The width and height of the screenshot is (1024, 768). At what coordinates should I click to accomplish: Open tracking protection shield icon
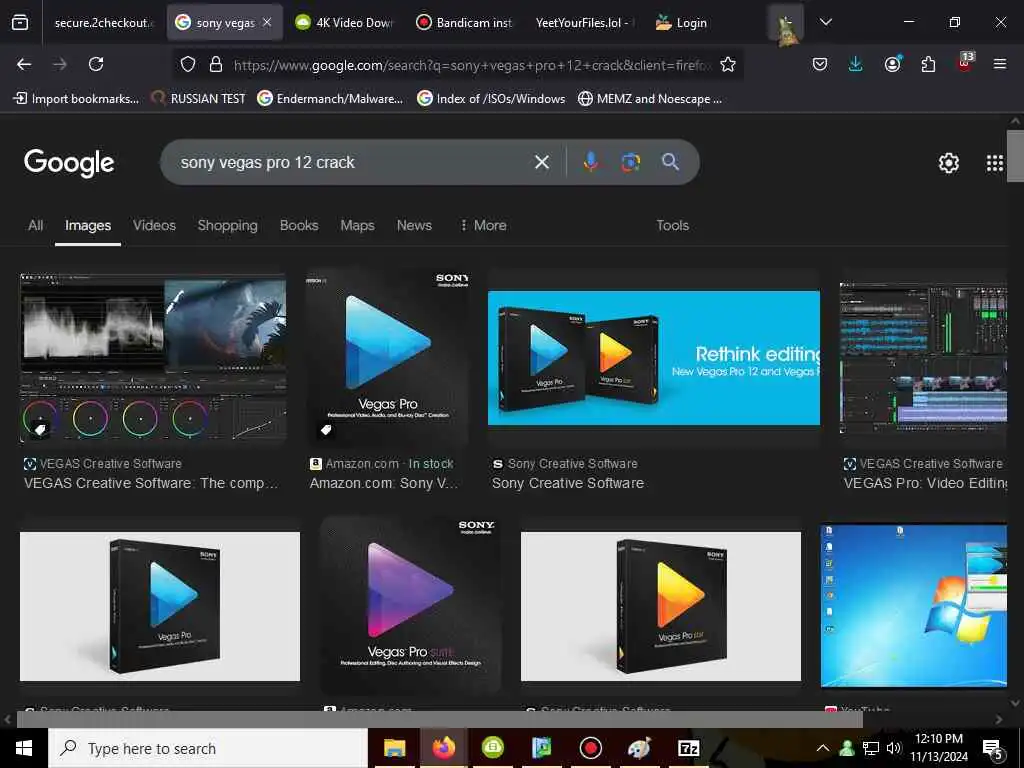click(x=188, y=64)
